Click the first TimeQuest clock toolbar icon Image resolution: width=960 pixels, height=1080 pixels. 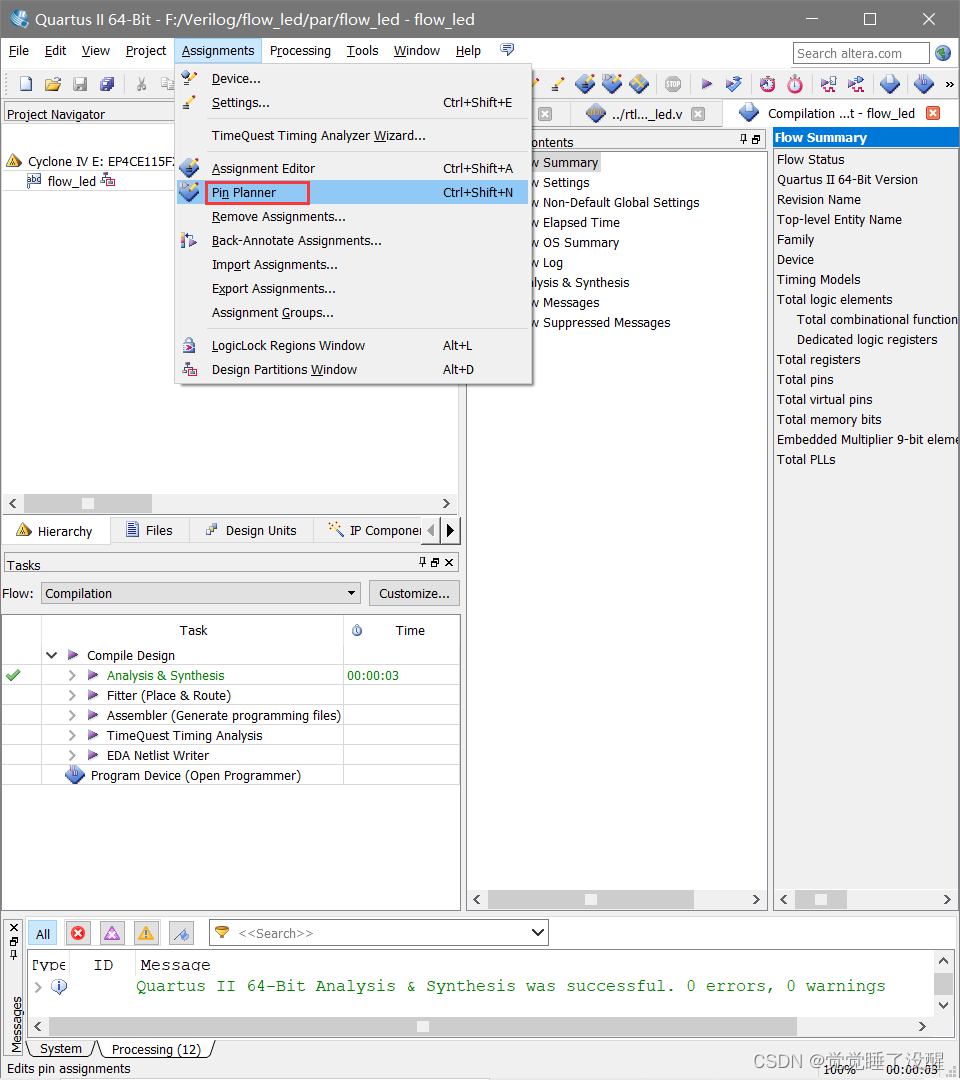[x=767, y=84]
